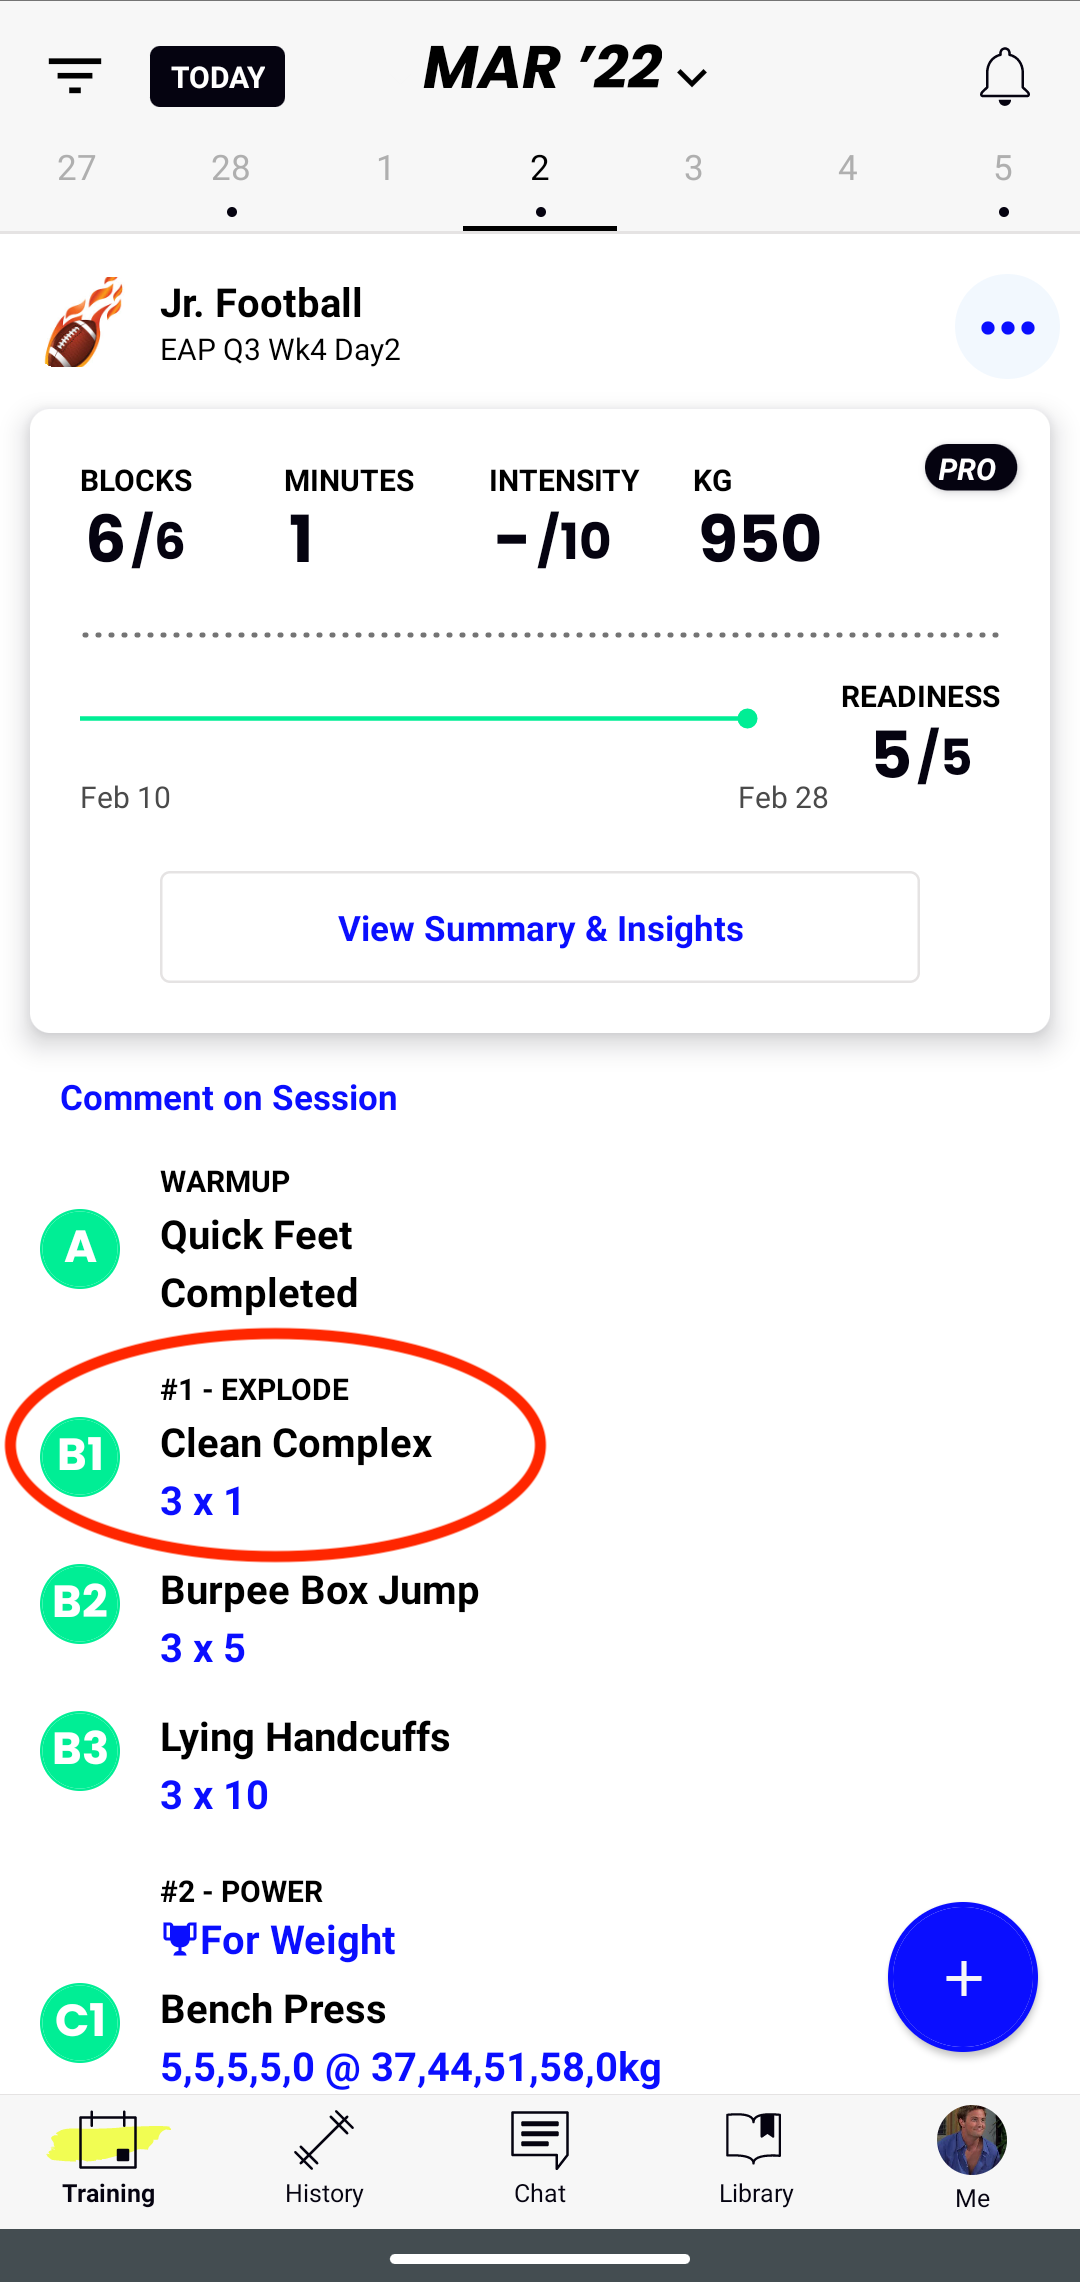1080x2282 pixels.
Task: Open the Chat tab
Action: pos(540,2158)
